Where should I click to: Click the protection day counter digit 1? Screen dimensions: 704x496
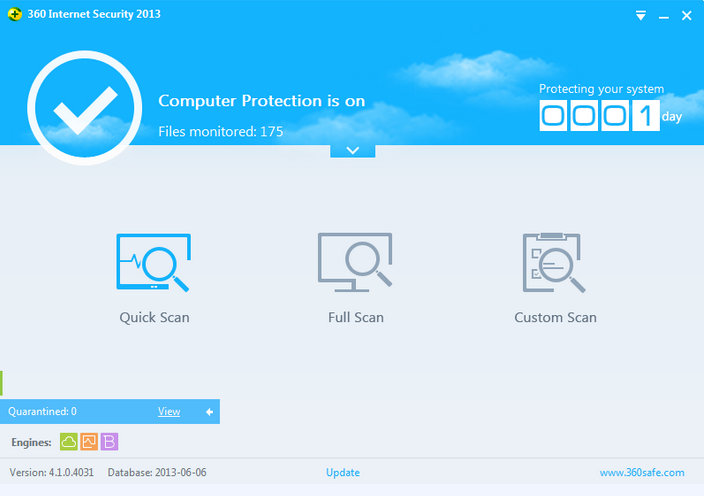pos(646,116)
